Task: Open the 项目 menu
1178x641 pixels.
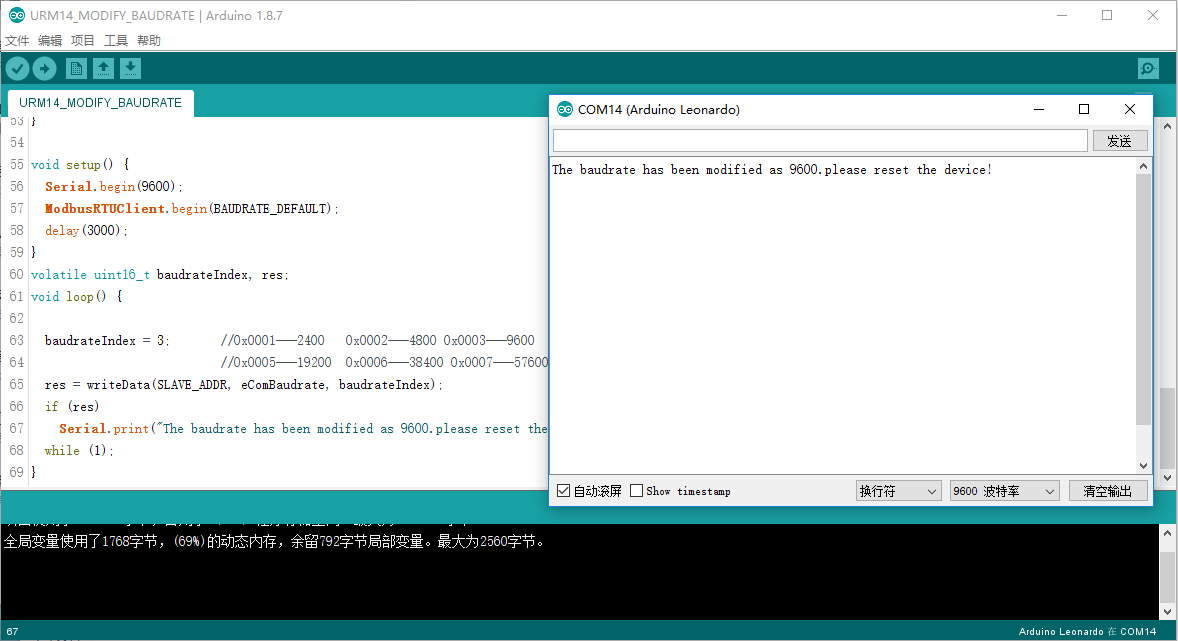Action: pos(83,41)
